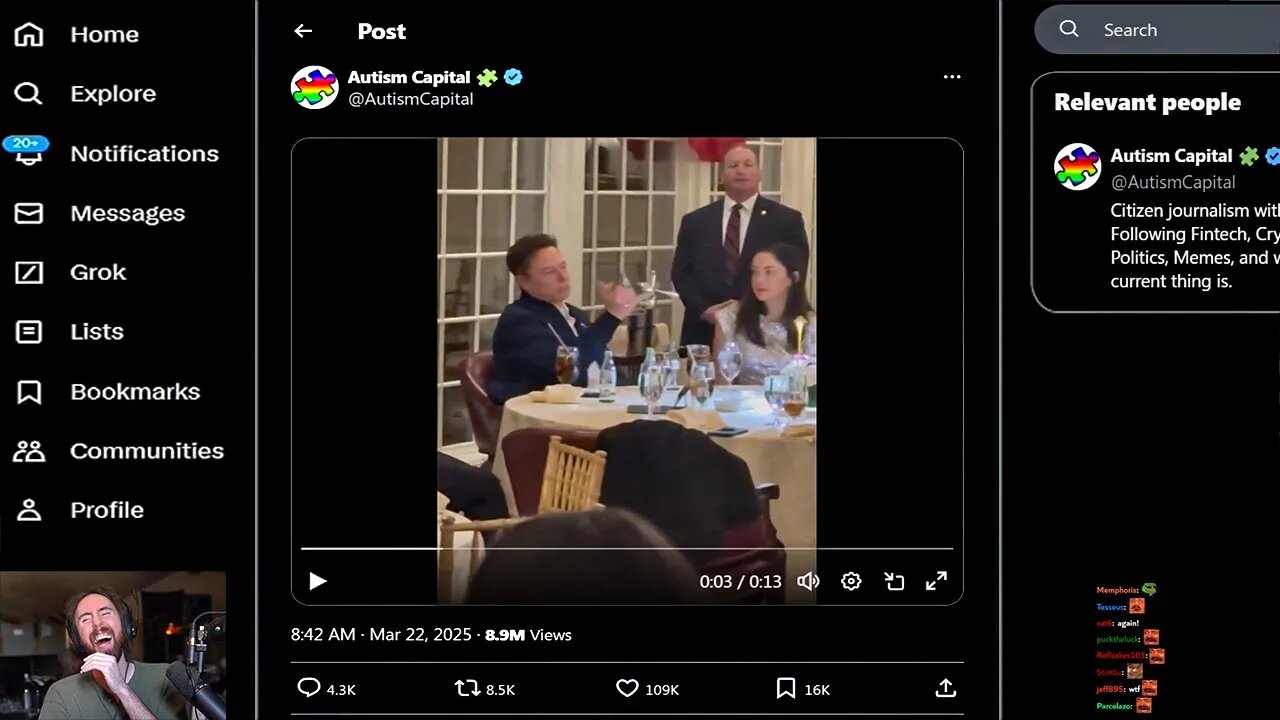Image resolution: width=1280 pixels, height=720 pixels.
Task: Reply to the post via comment icon
Action: (x=310, y=688)
